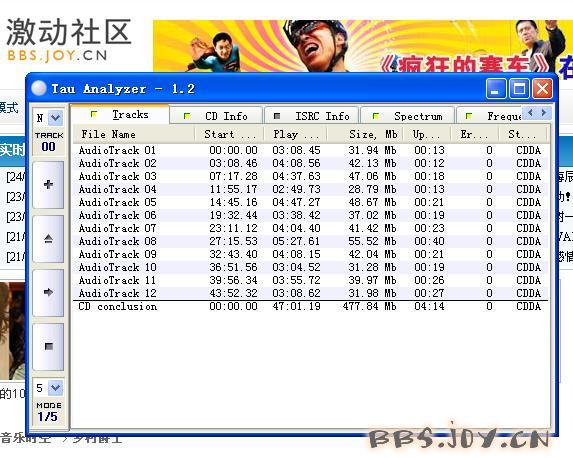Click the stop square button
Image resolution: width=573 pixels, height=458 pixels.
[x=48, y=346]
